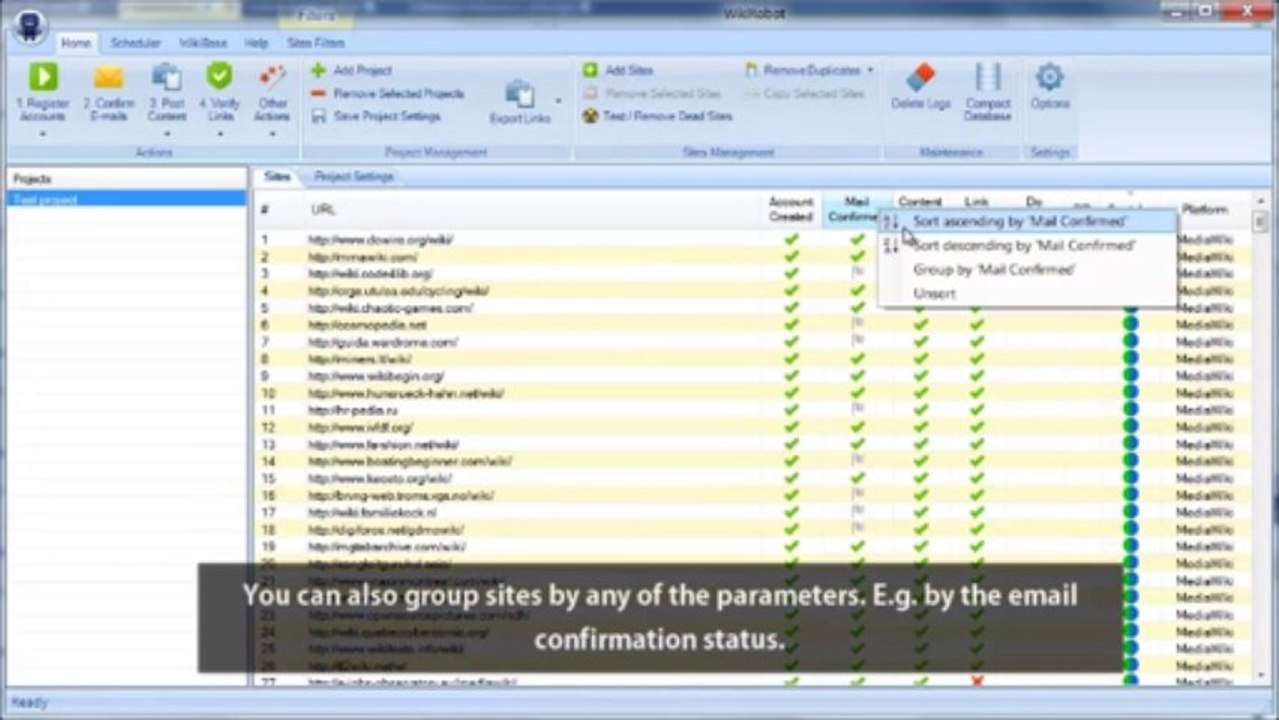Choose Unsort in the context menu

(x=1027, y=294)
